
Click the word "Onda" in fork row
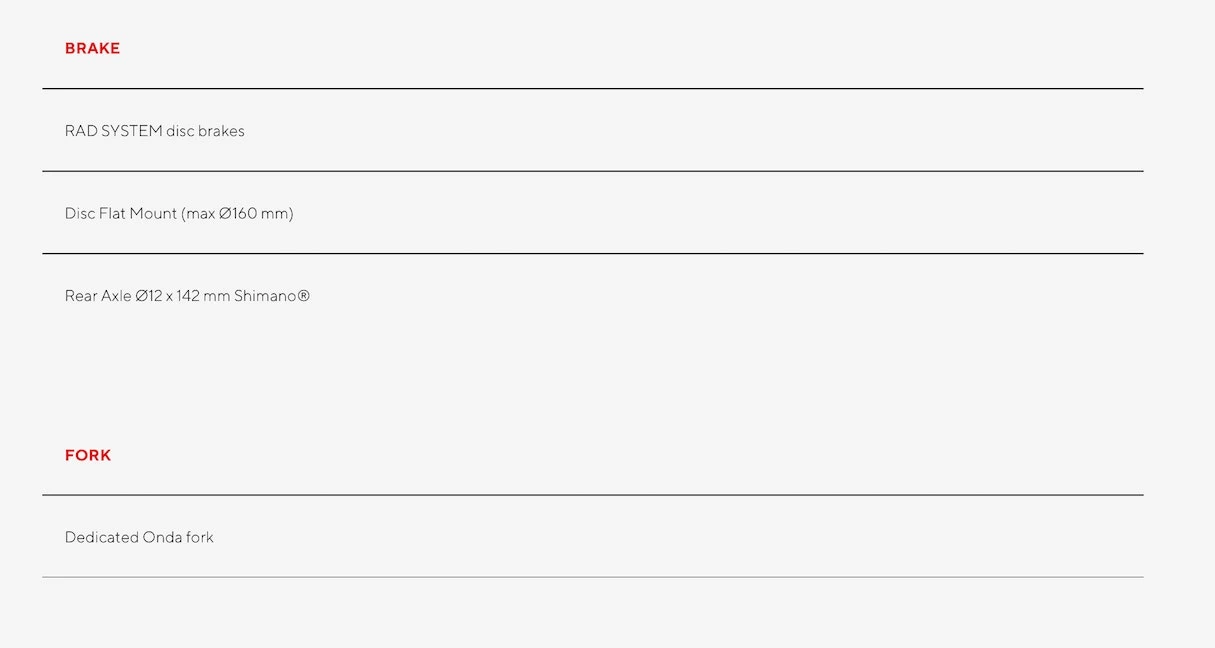[162, 537]
